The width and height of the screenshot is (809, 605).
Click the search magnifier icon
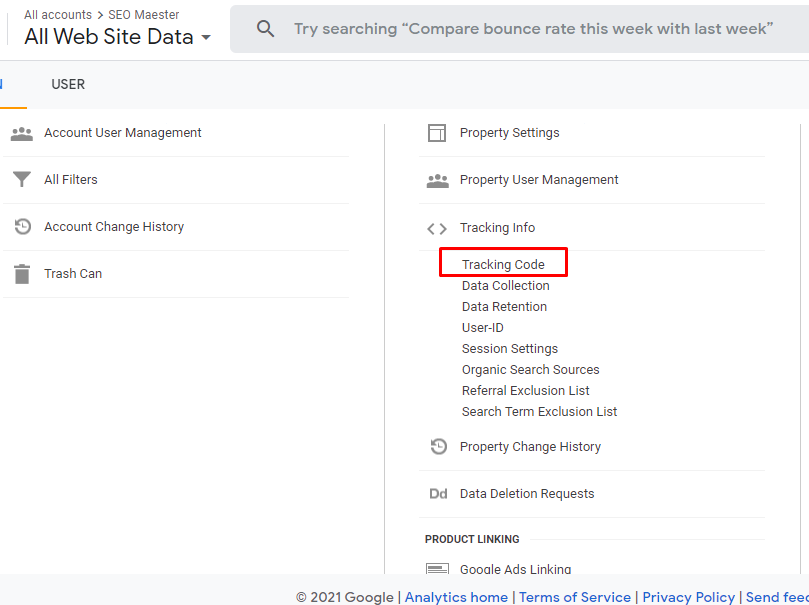click(265, 29)
